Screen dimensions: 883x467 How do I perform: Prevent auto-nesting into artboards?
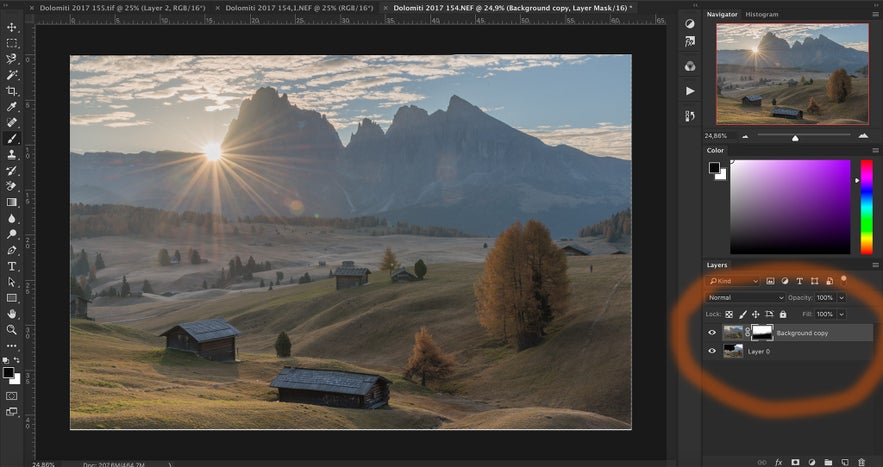769,314
